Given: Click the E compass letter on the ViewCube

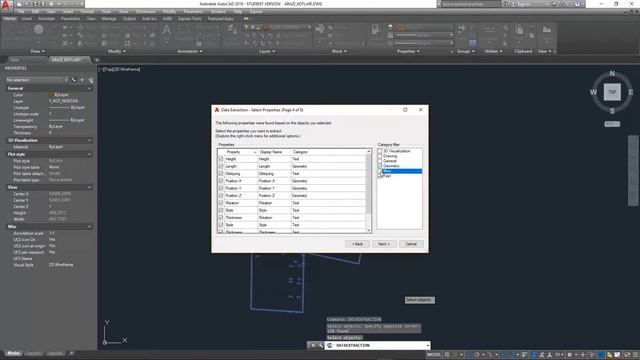Looking at the screenshot, I should [x=631, y=92].
